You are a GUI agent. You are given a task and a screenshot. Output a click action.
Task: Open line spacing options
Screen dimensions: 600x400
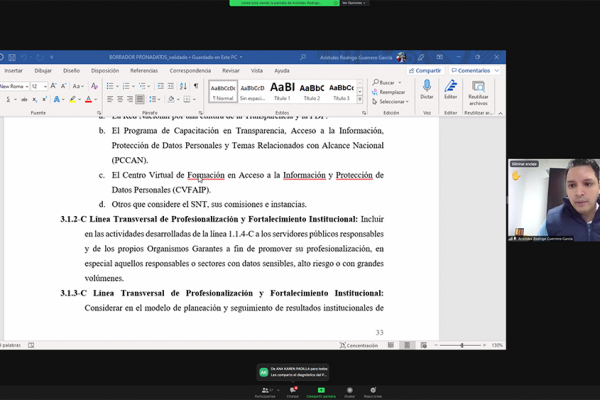click(x=153, y=100)
